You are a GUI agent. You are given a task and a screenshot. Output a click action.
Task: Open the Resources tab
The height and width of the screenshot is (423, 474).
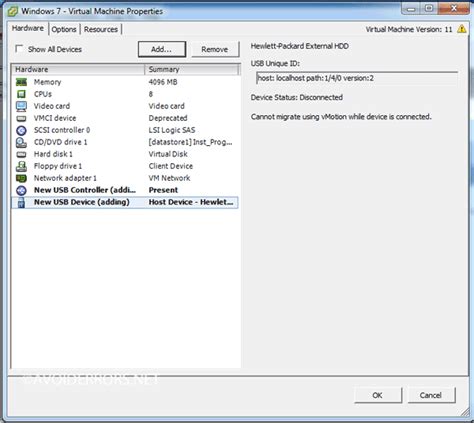point(101,29)
